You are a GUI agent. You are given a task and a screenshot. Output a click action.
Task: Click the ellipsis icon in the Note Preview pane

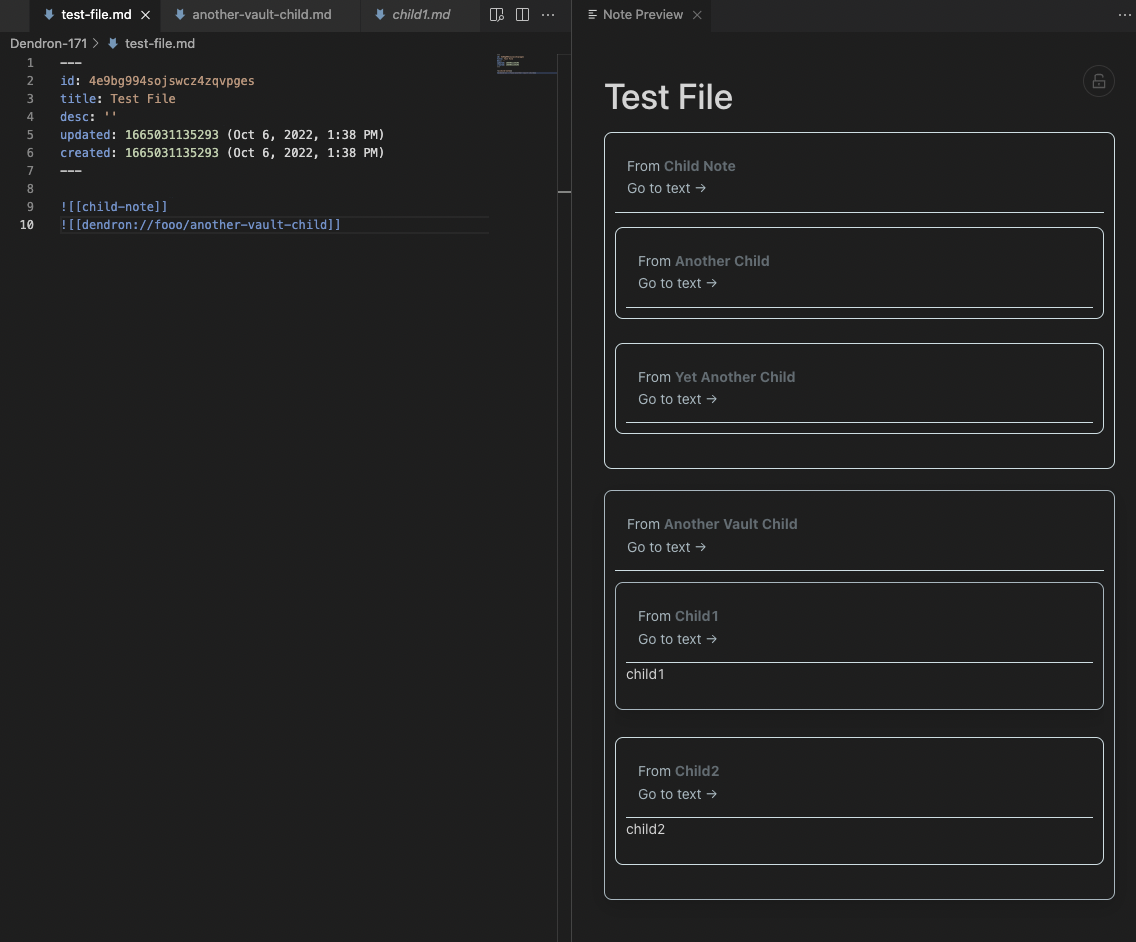click(1125, 14)
